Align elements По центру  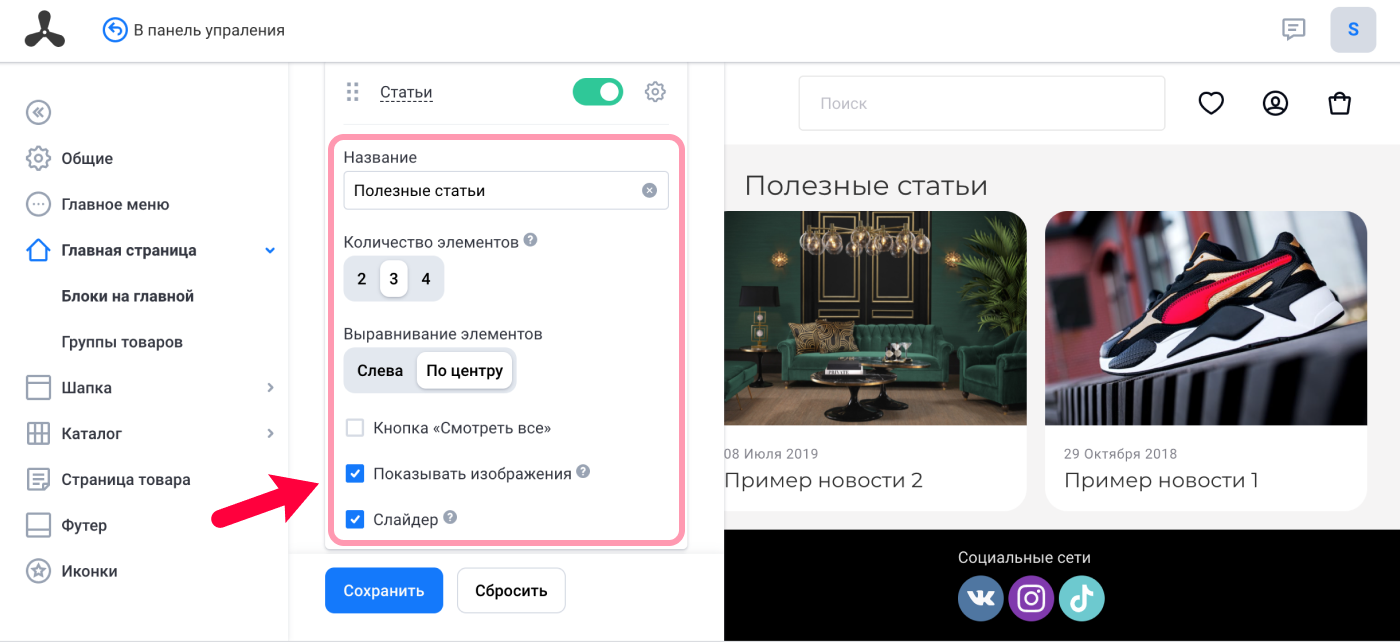[465, 371]
